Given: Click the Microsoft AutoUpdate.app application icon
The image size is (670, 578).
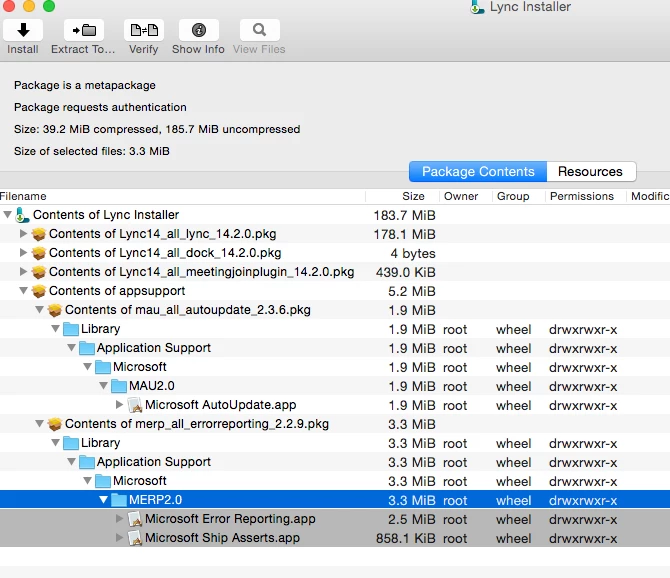Looking at the screenshot, I should click(135, 405).
